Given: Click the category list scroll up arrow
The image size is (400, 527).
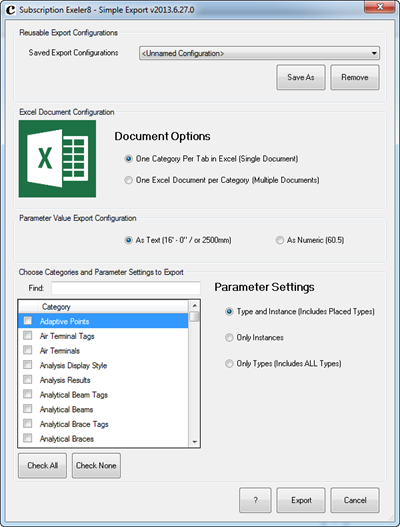Looking at the screenshot, I should 195,306.
